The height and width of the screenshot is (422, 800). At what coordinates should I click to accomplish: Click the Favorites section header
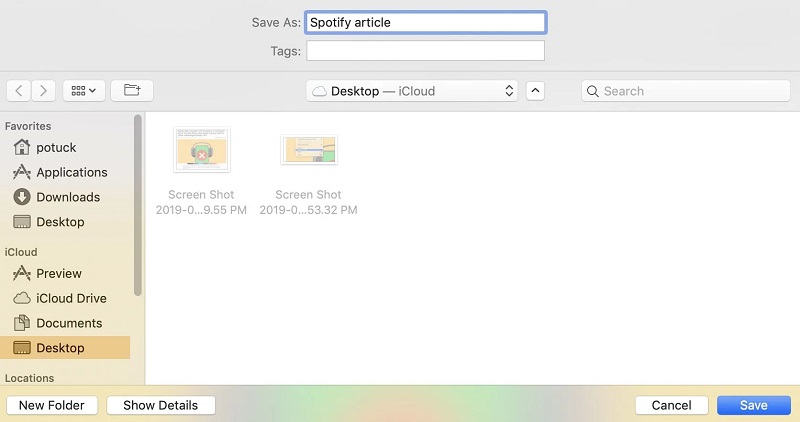point(28,126)
